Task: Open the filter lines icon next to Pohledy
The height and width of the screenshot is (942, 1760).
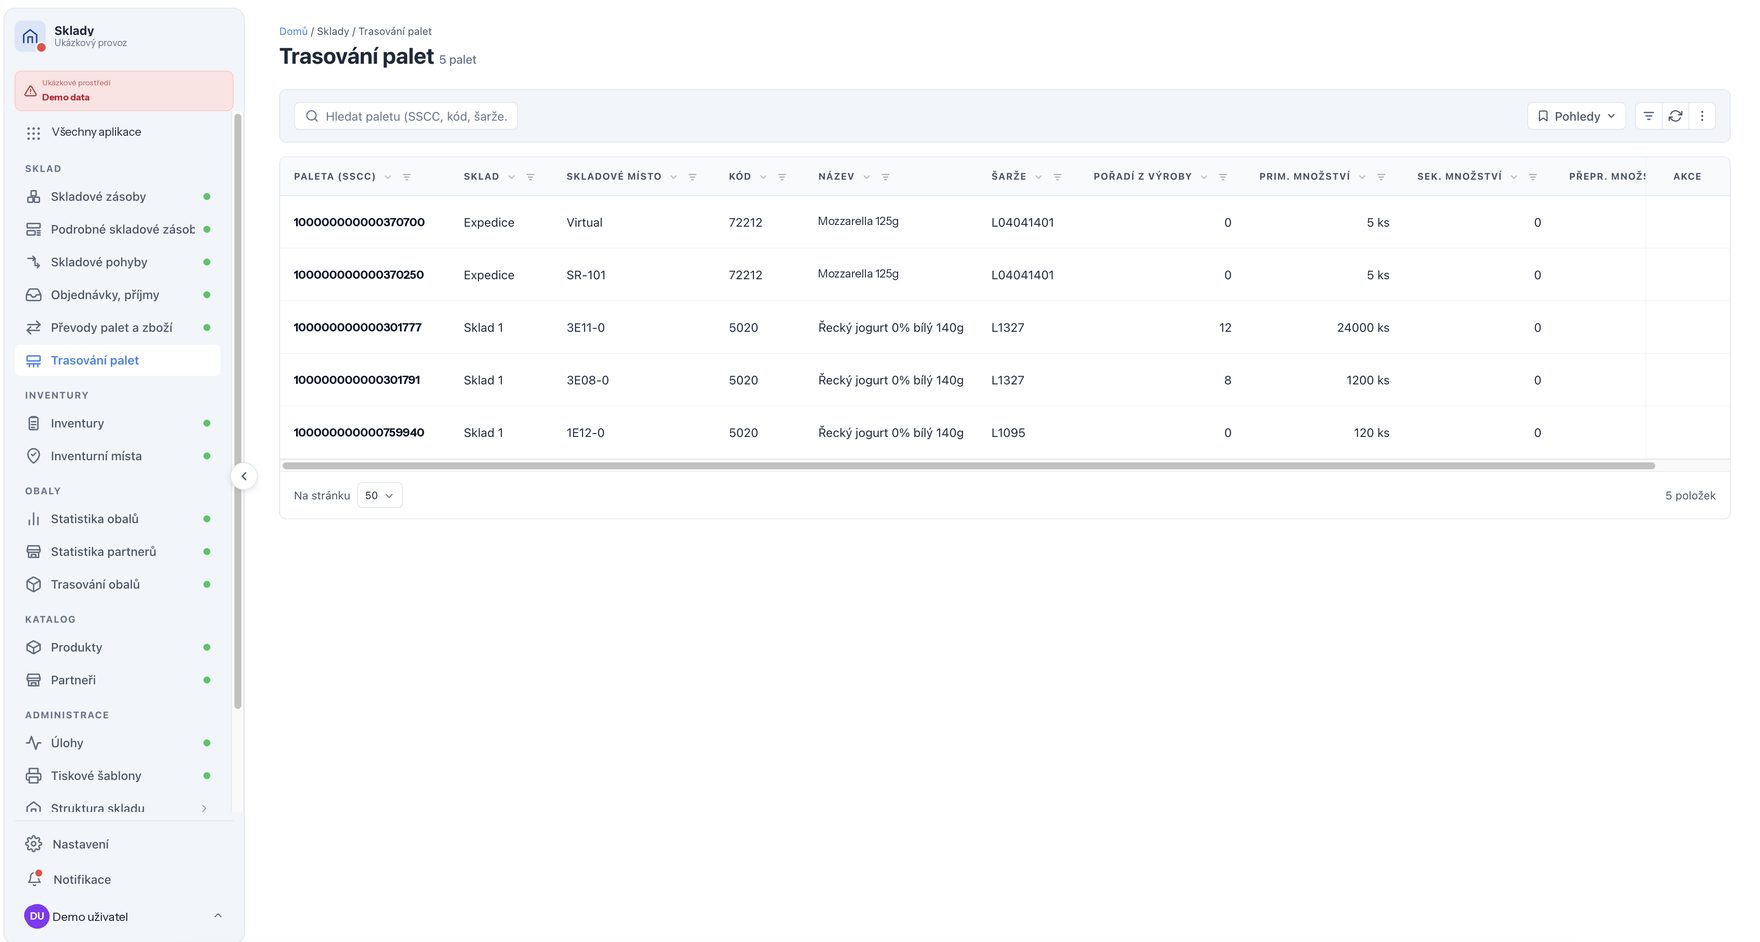Action: tap(1648, 116)
